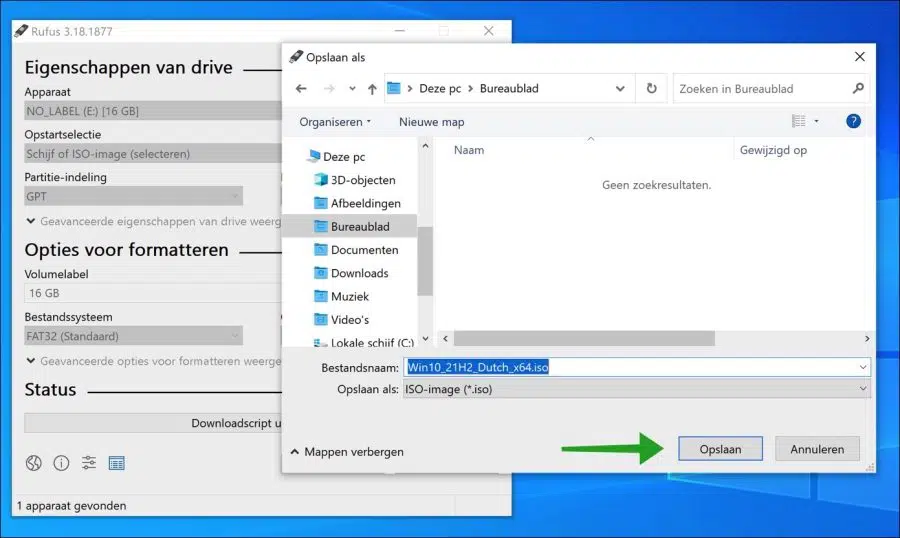
Task: Click the search magnifier icon
Action: pyautogui.click(x=858, y=88)
